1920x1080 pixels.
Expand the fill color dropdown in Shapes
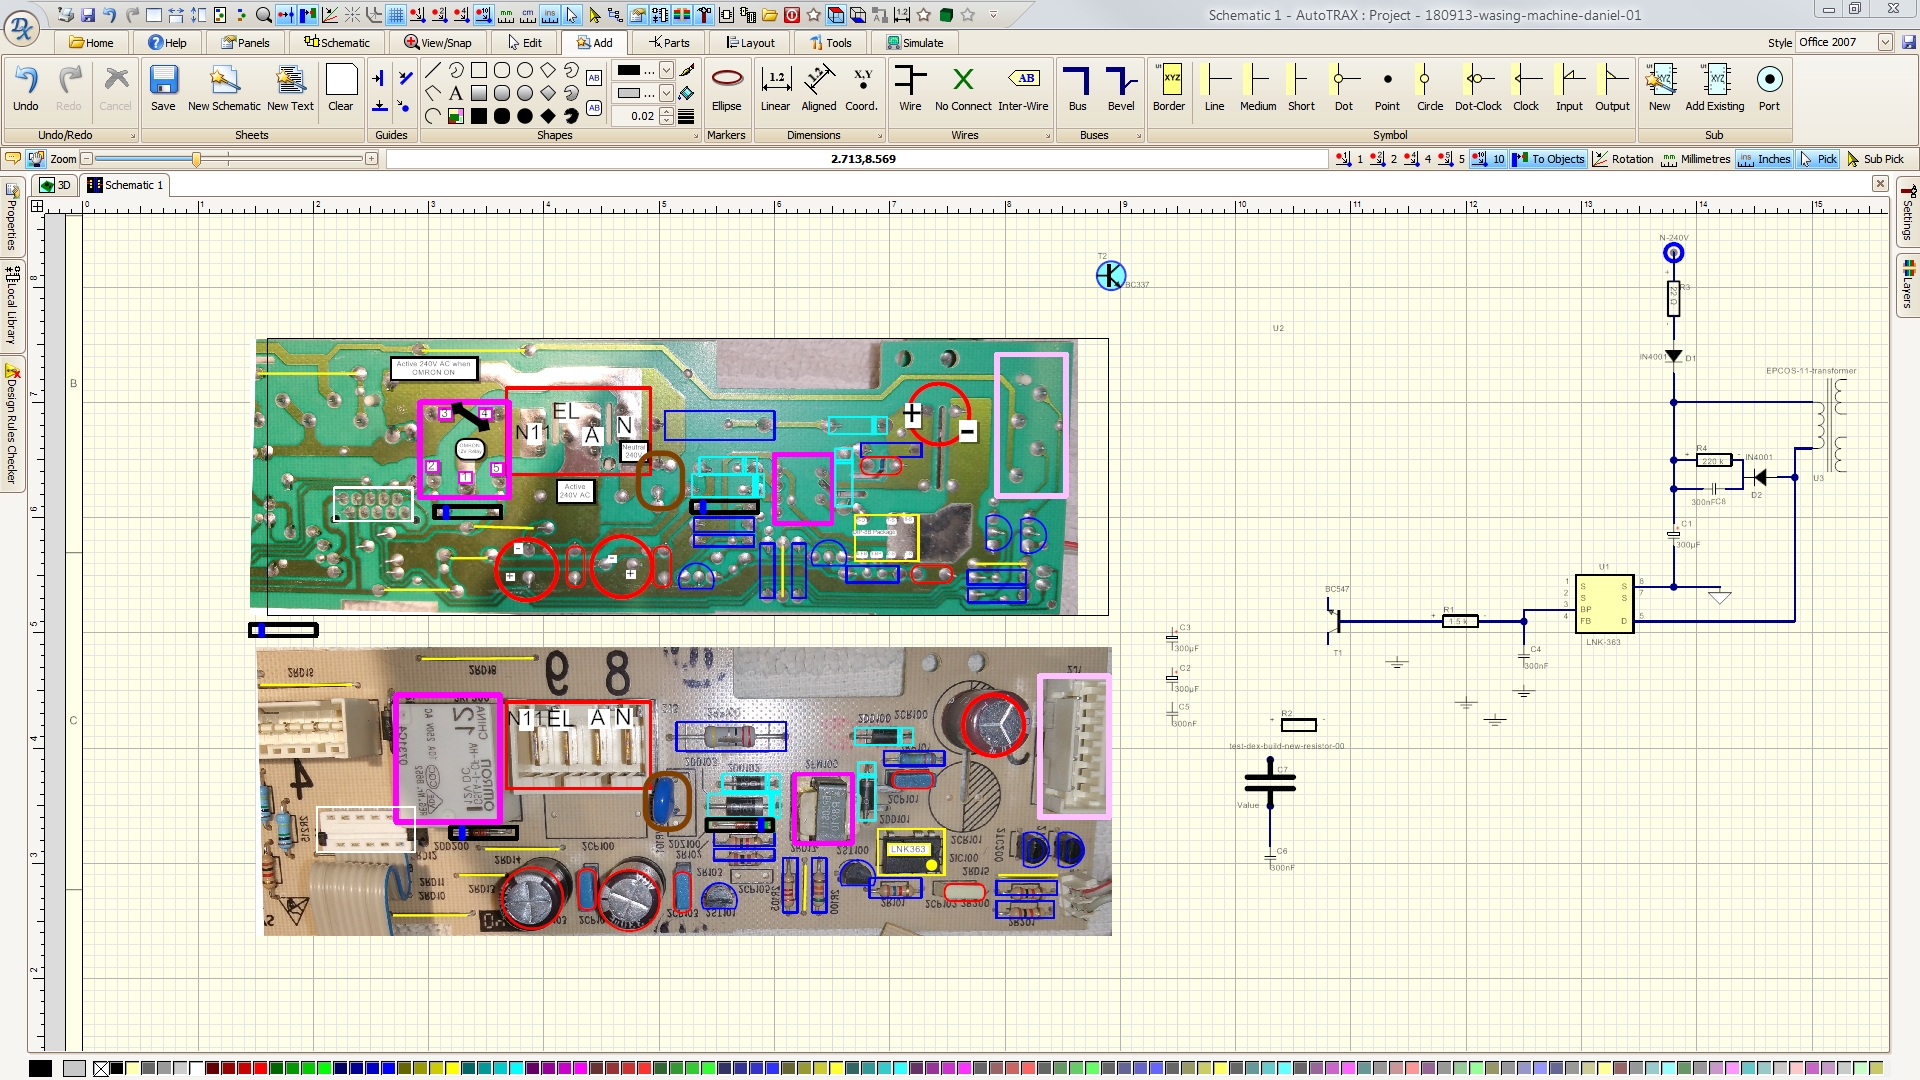(666, 93)
